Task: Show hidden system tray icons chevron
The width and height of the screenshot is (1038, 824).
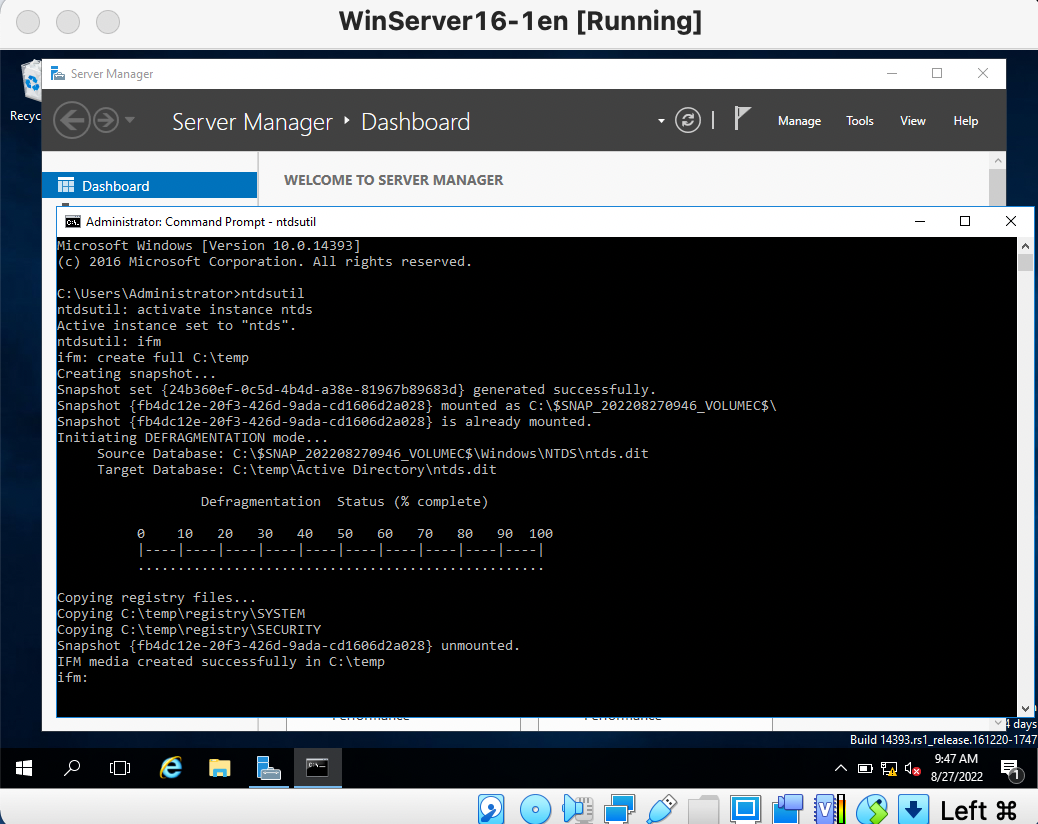Action: [841, 768]
